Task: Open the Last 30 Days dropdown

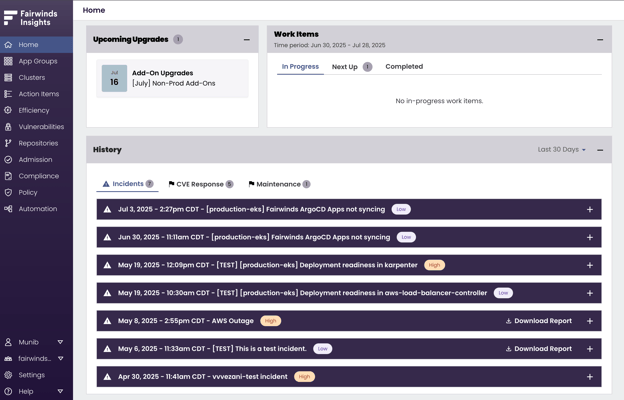Action: click(562, 150)
